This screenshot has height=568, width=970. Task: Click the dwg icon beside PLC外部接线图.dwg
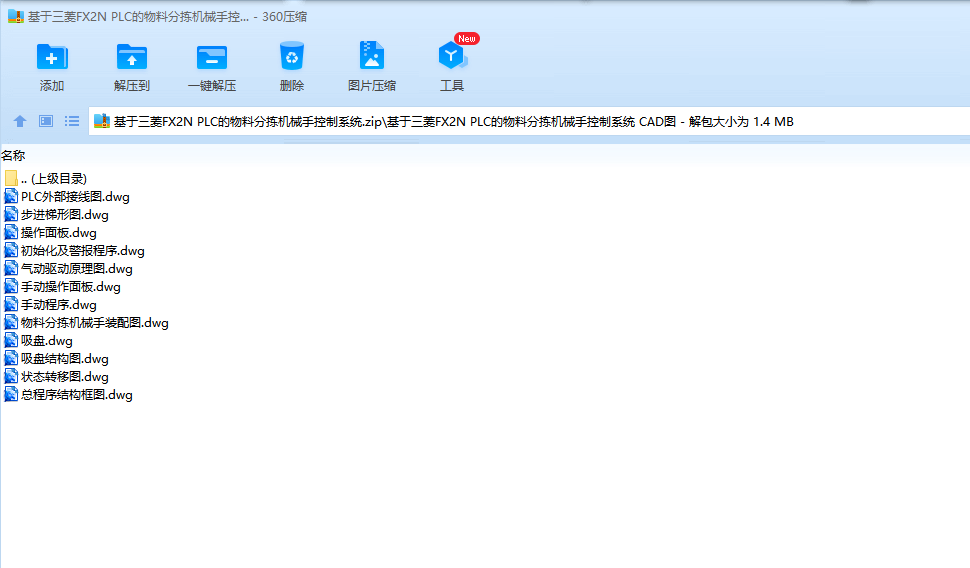(11, 197)
